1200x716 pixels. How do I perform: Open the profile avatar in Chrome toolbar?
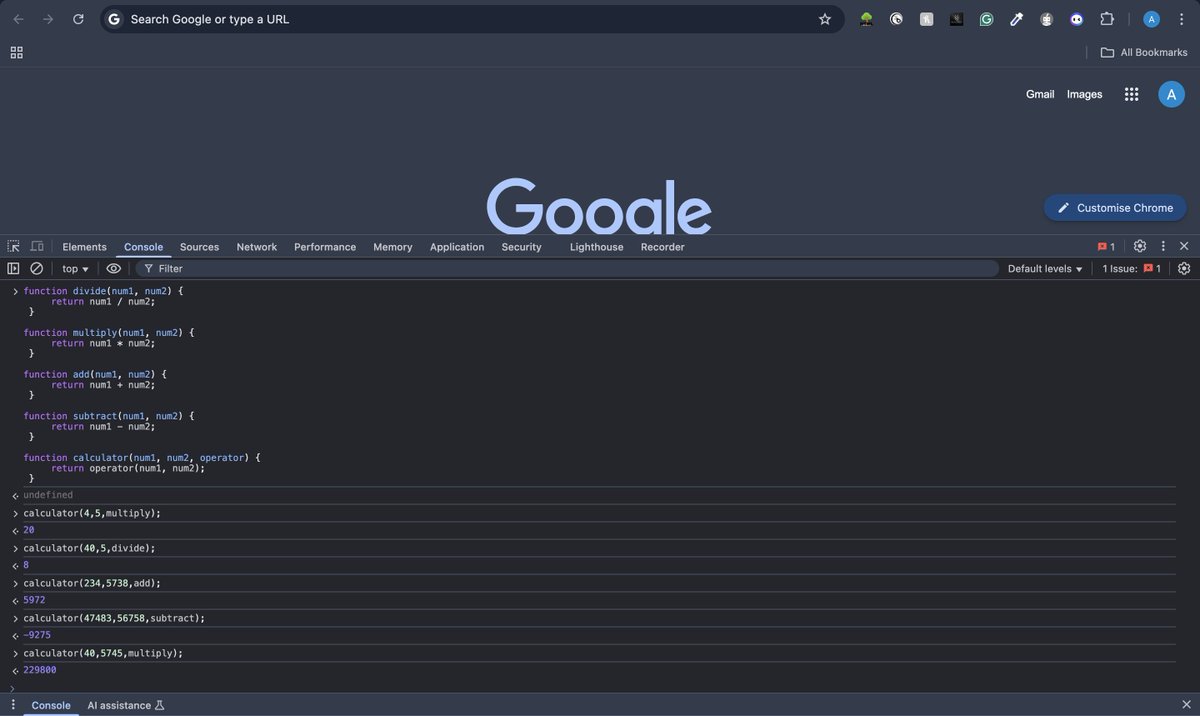click(x=1151, y=19)
